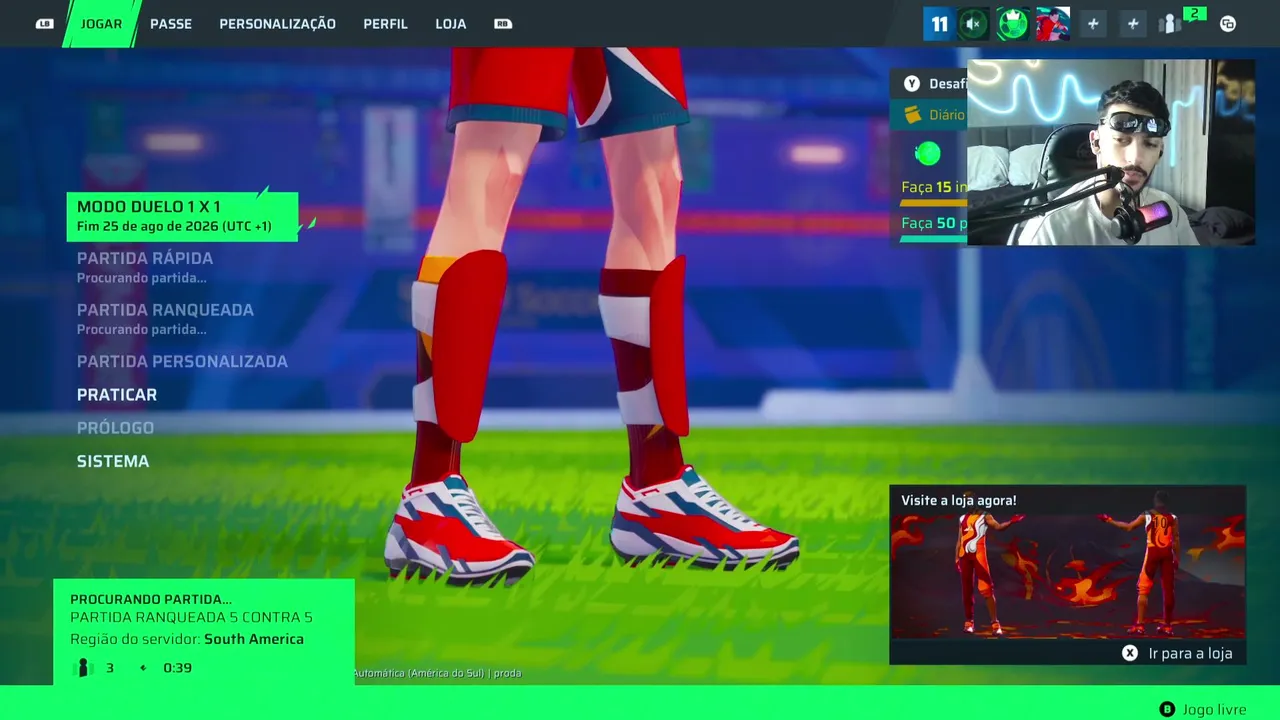Open the friends list icon

(1168, 25)
